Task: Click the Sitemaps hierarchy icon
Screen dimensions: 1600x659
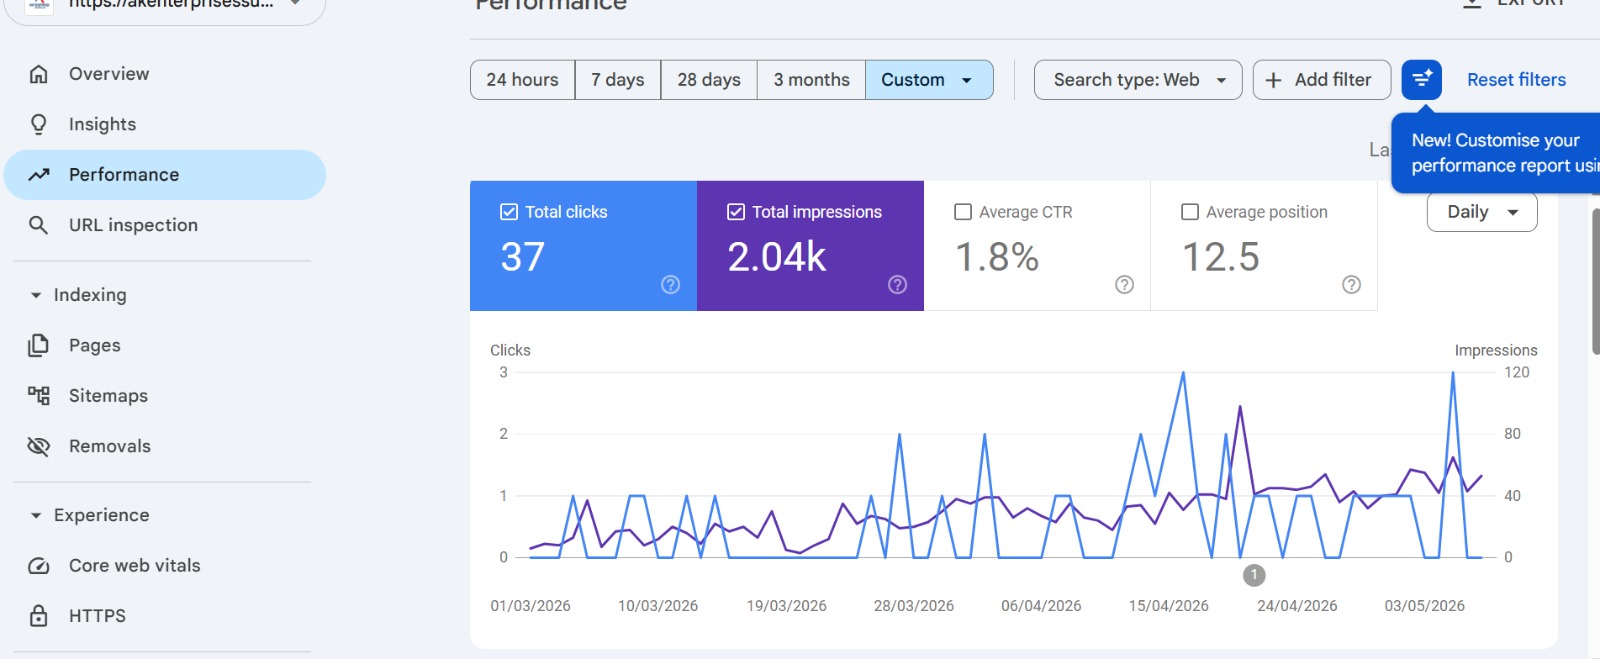Action: 39,396
